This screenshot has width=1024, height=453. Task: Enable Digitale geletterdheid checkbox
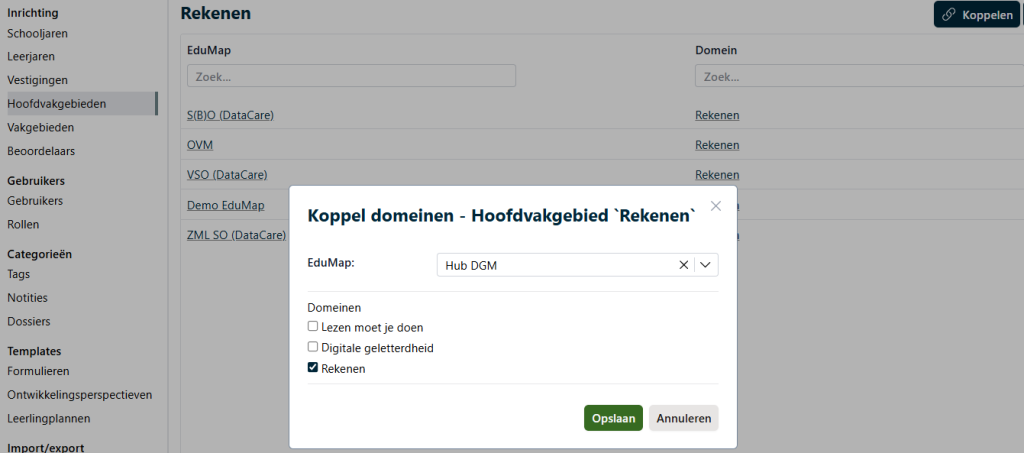[313, 348]
